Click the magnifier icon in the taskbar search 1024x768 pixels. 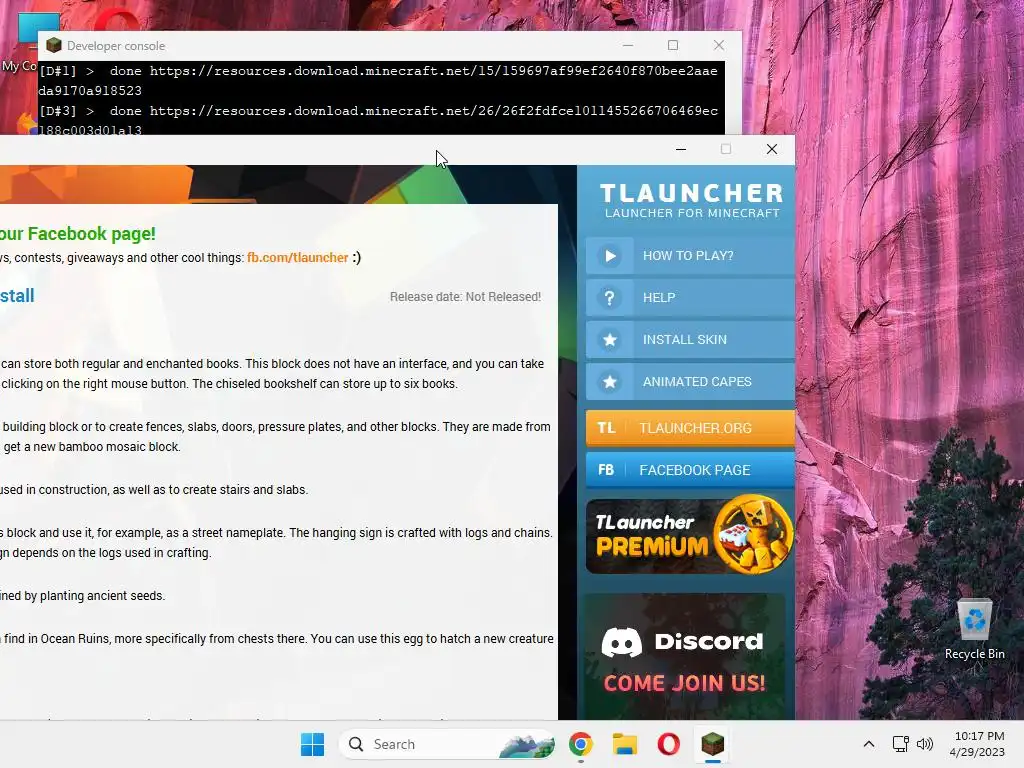tap(356, 744)
